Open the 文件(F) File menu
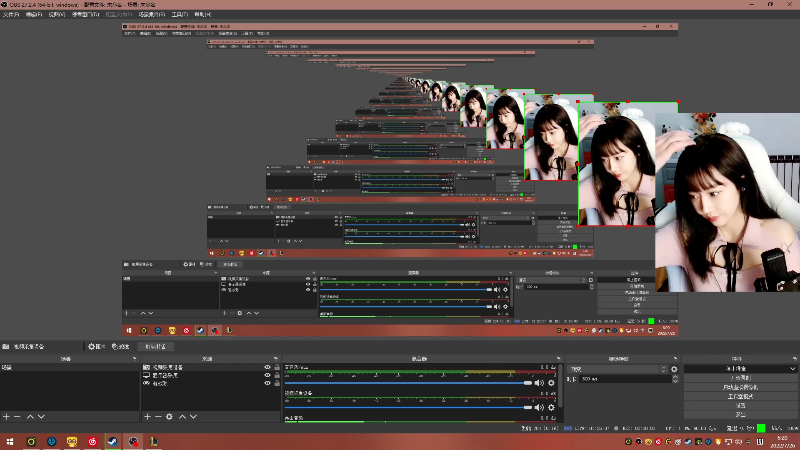 pyautogui.click(x=11, y=14)
